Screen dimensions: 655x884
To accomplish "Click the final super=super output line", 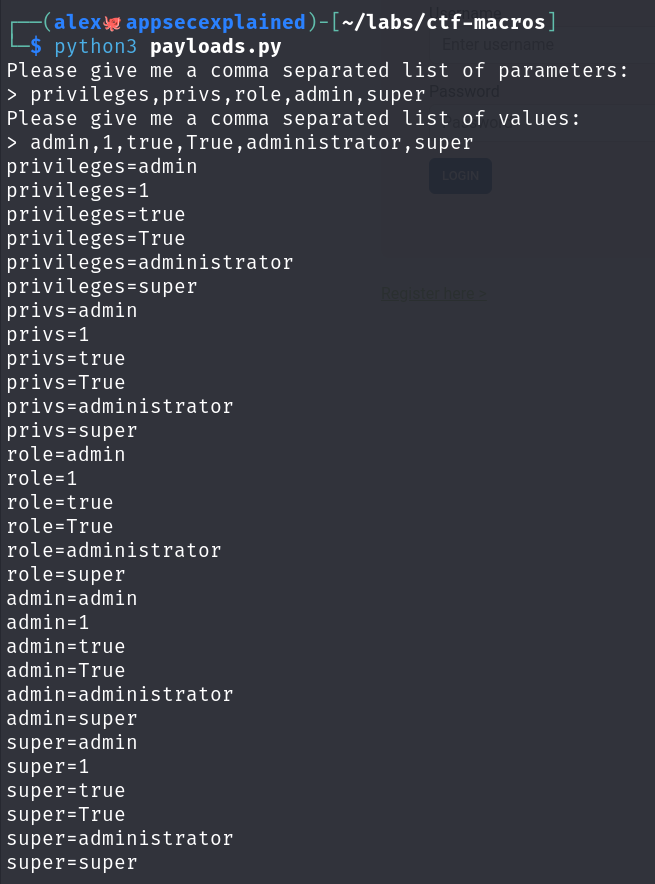I will (72, 863).
